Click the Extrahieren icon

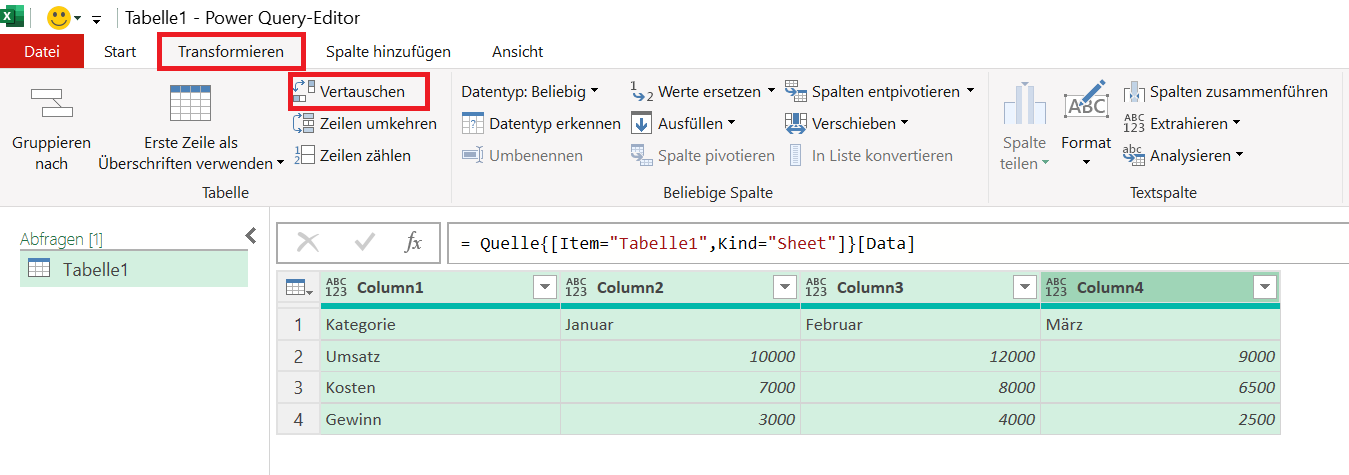tap(1134, 123)
